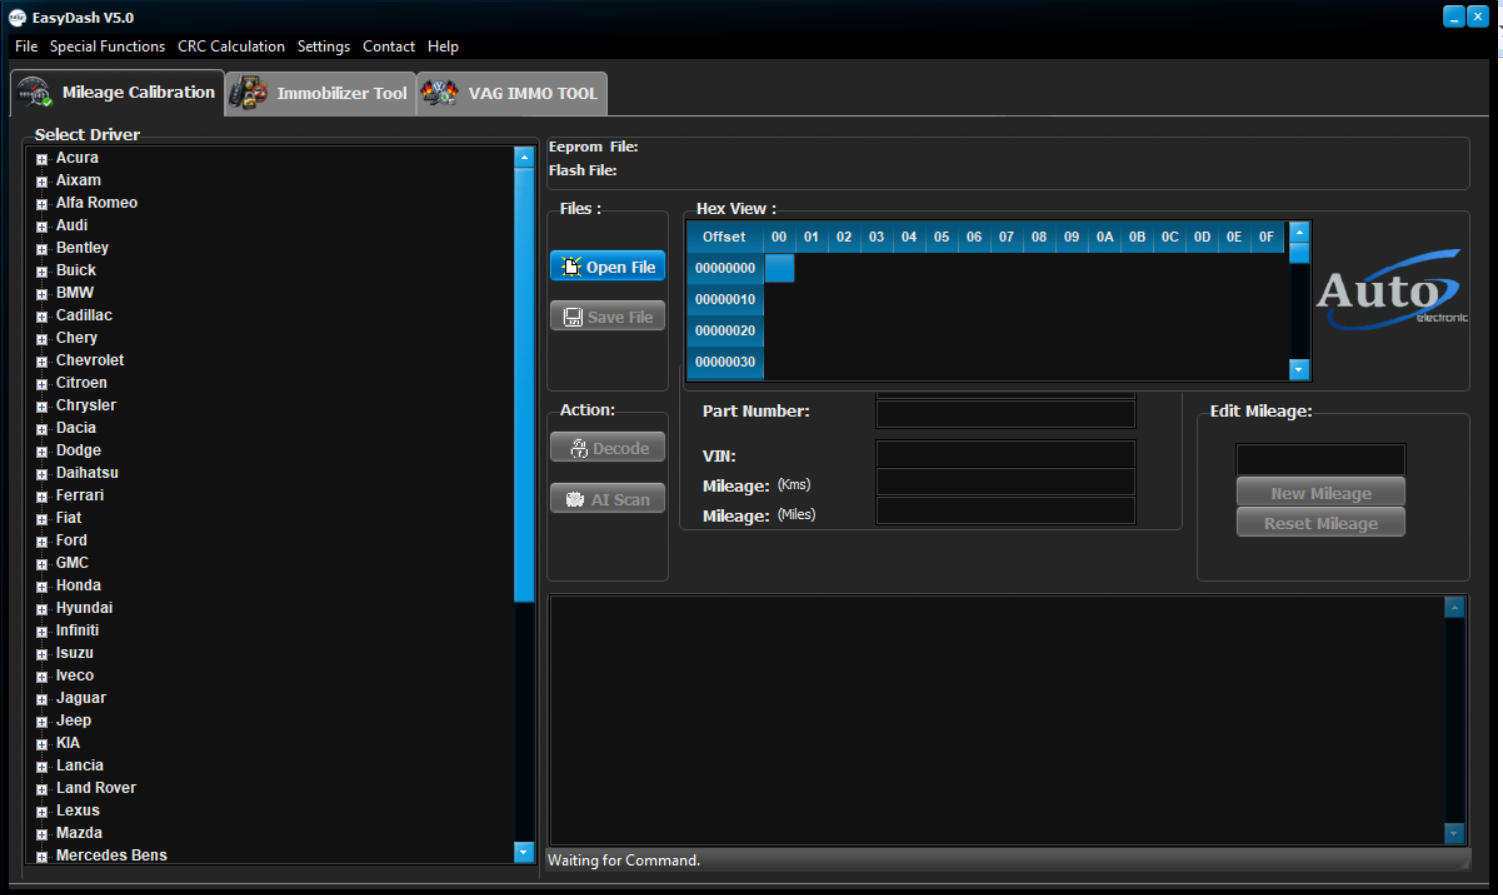Screen dimensions: 1503x895
Task: Expand the Audi driver node
Action: [42, 227]
